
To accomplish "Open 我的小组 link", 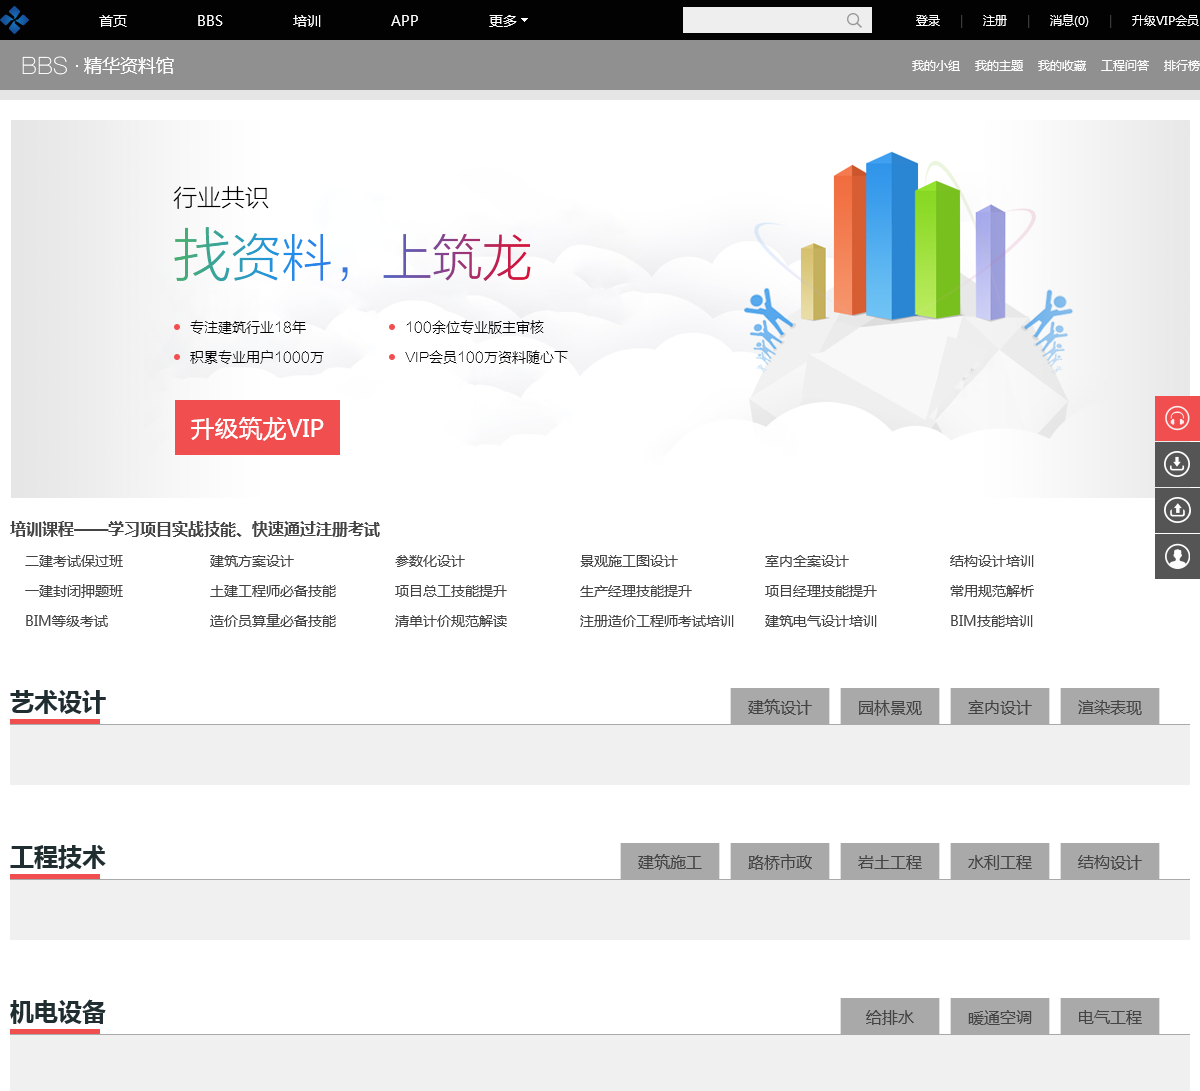I will click(x=936, y=66).
